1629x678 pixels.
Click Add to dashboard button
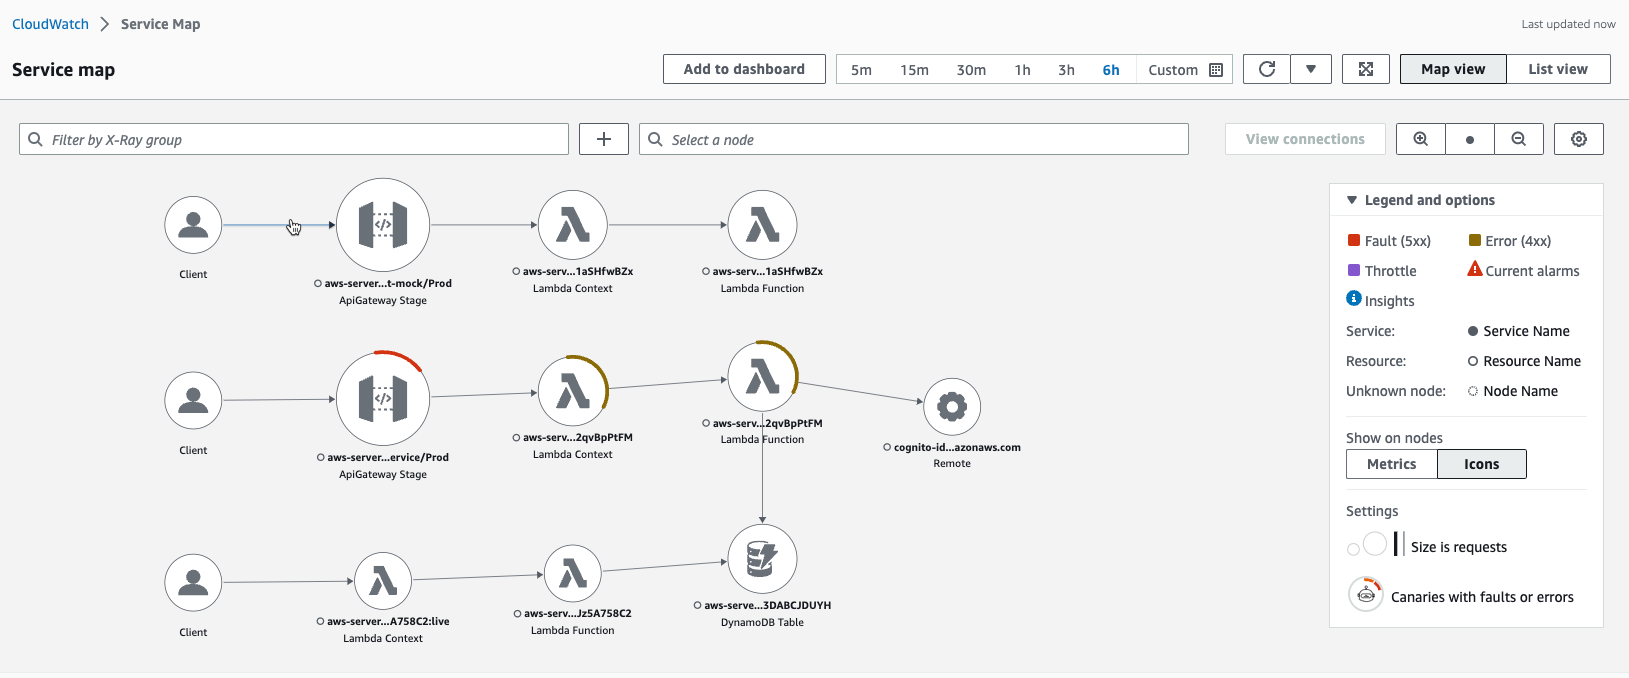744,69
